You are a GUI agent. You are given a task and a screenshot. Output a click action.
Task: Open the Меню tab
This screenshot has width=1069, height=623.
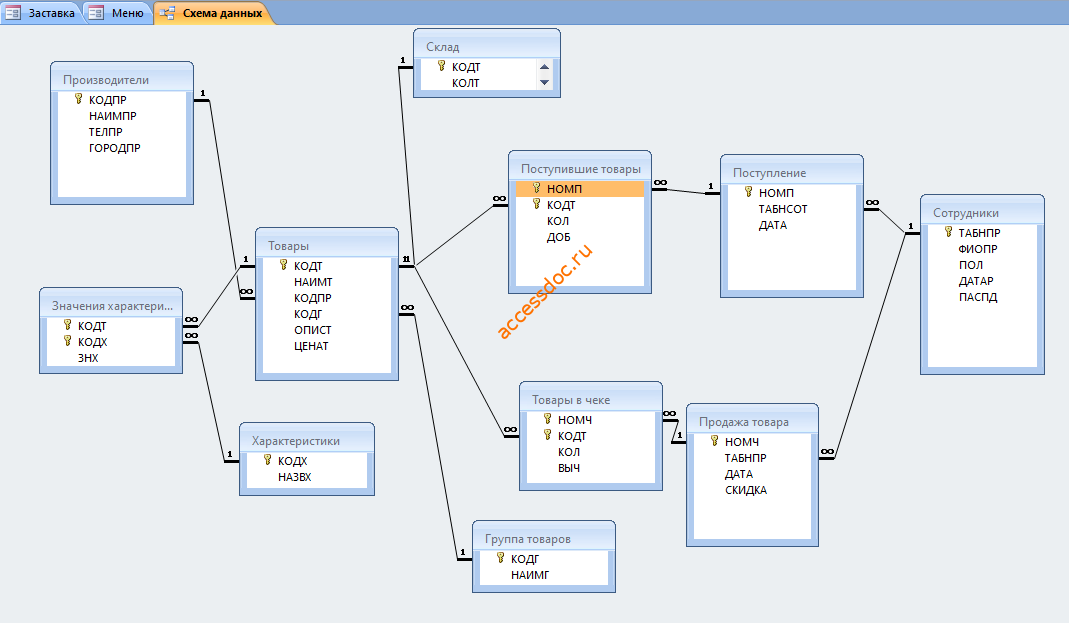[x=117, y=13]
